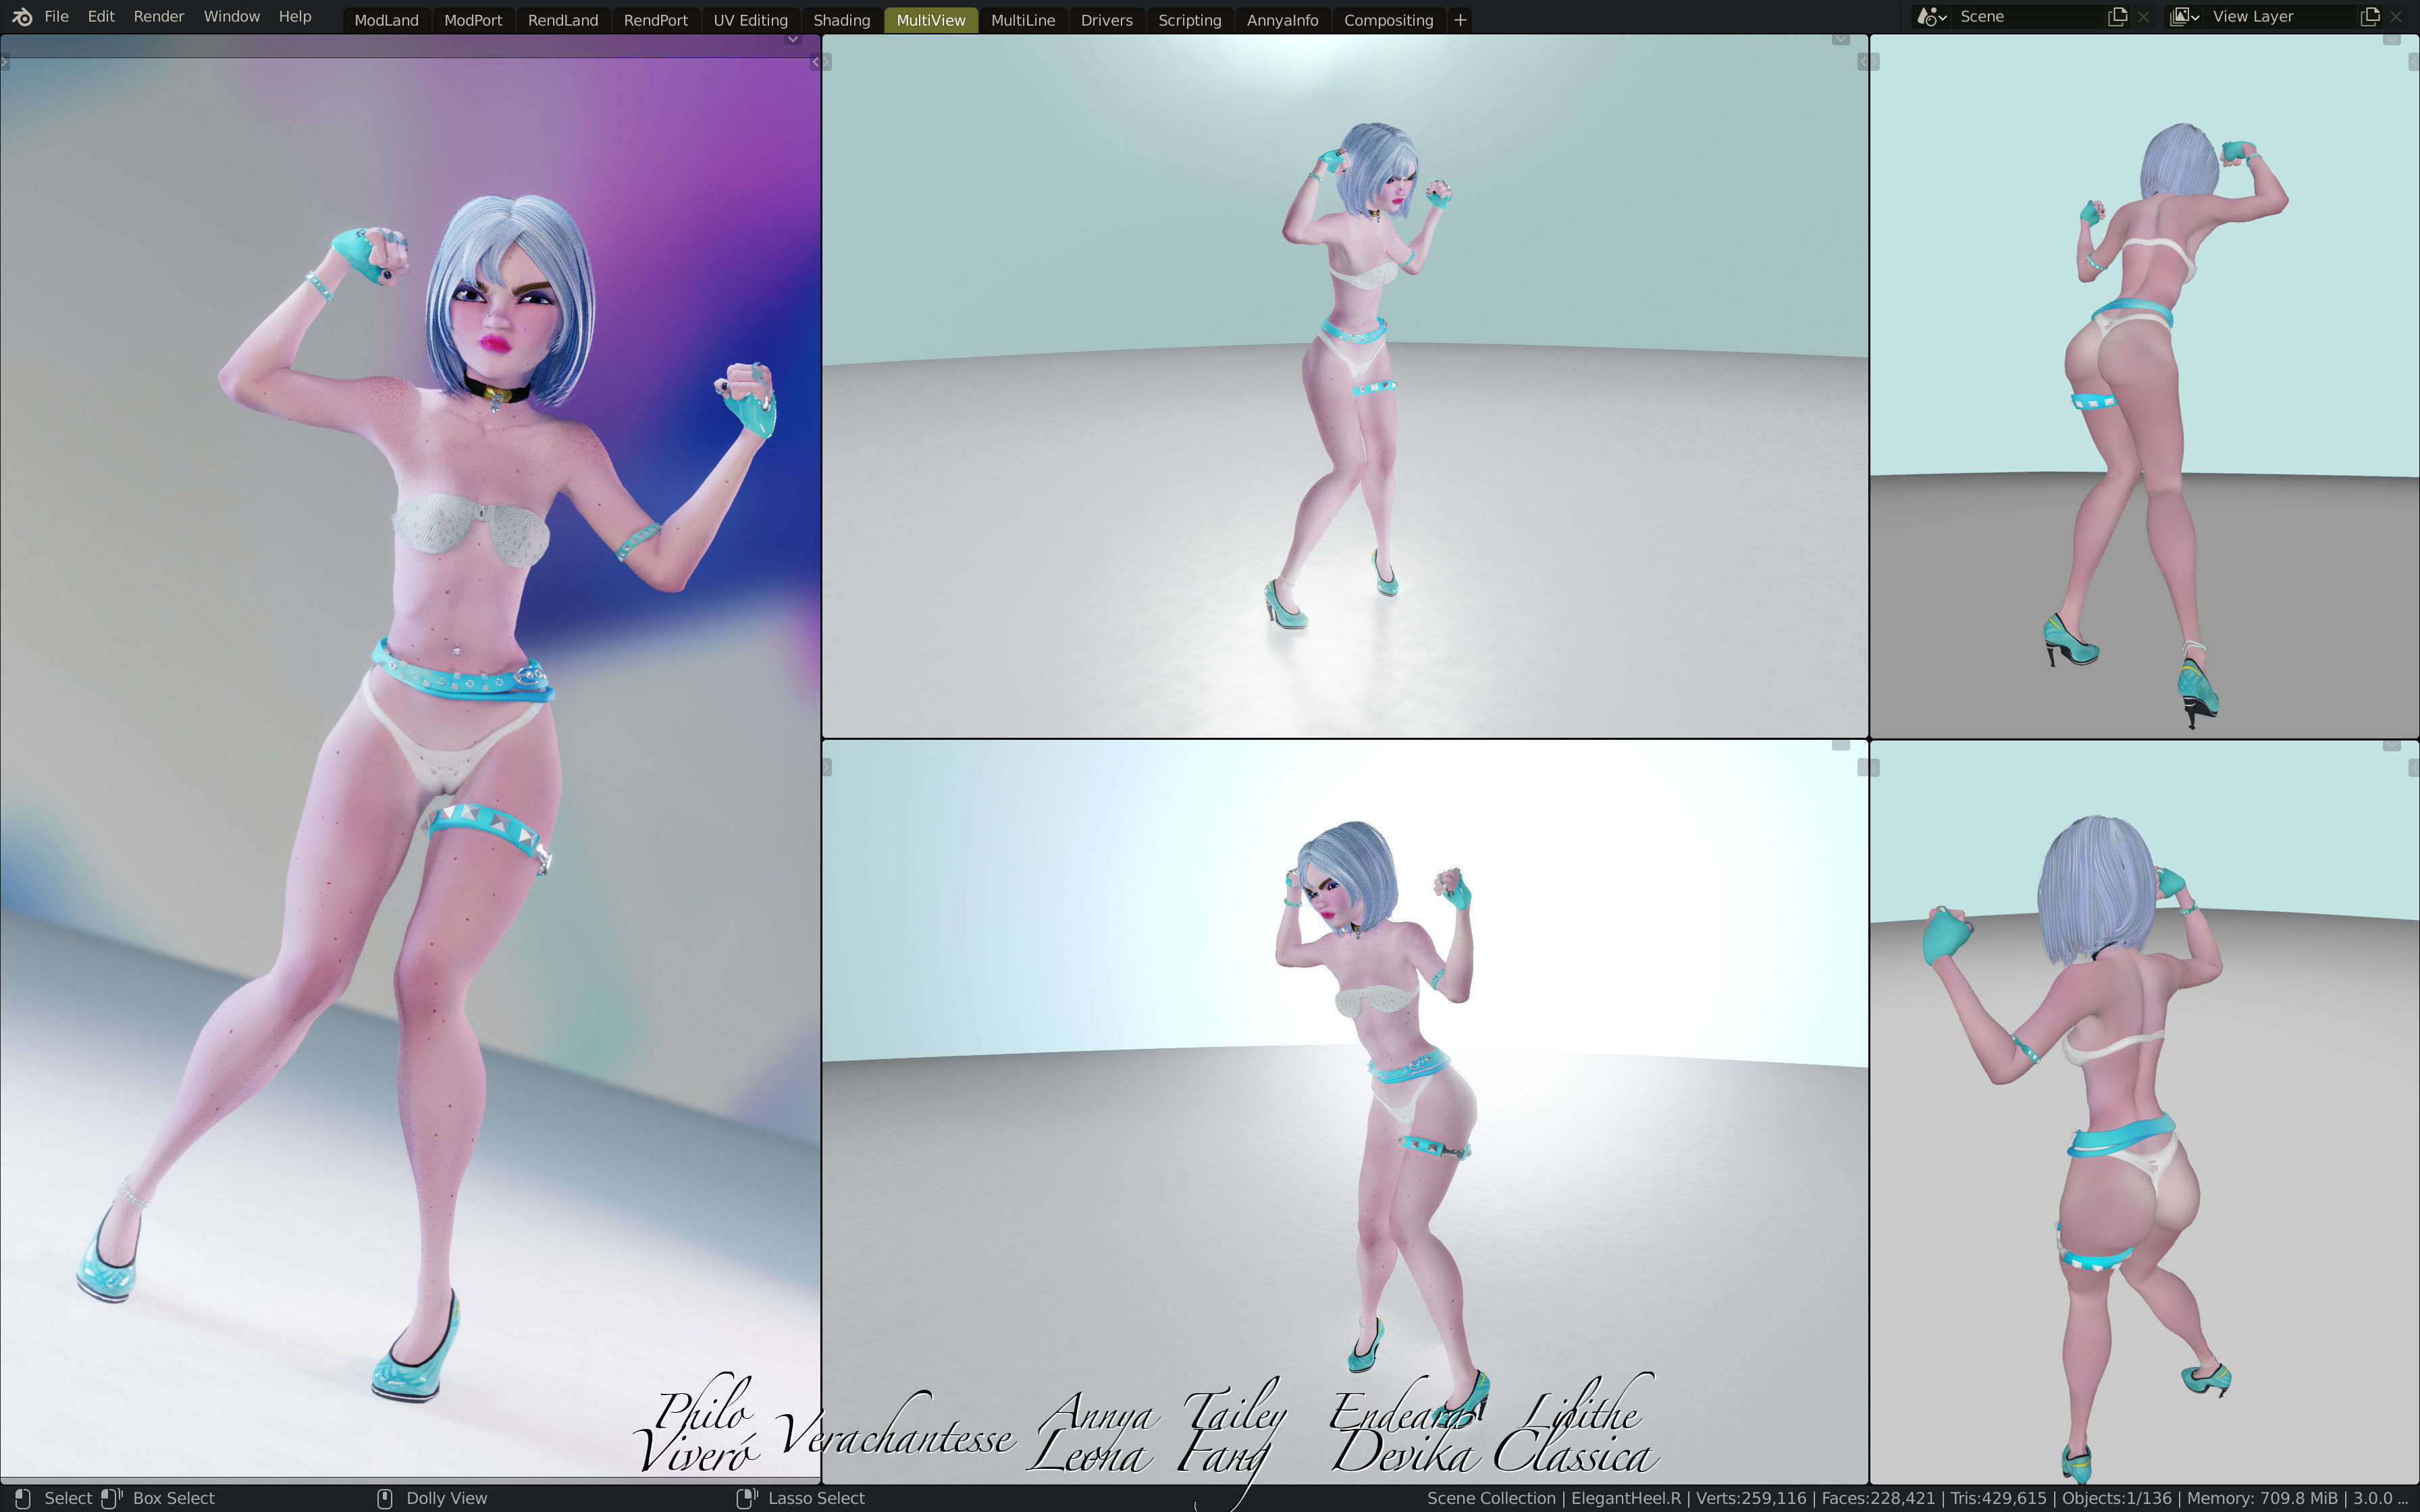2420x1512 pixels.
Task: Expand the header chevron of the bottom-center viewport
Action: tap(1840, 744)
